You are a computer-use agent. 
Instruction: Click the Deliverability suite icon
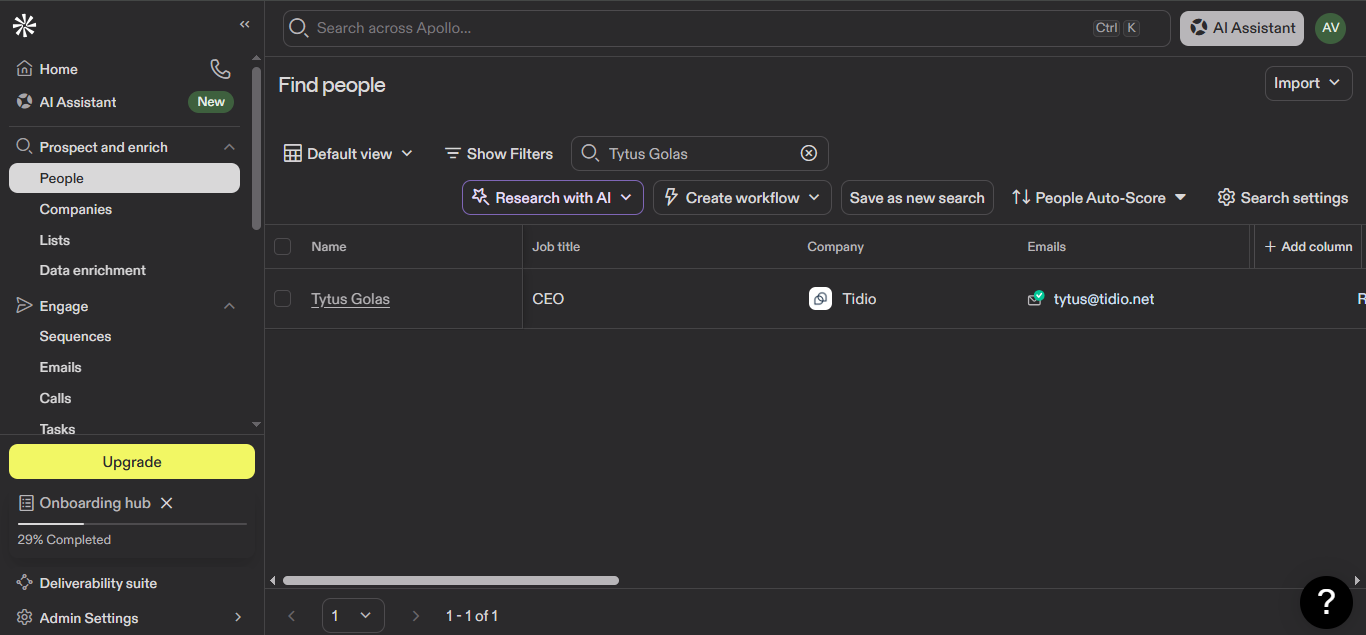25,583
